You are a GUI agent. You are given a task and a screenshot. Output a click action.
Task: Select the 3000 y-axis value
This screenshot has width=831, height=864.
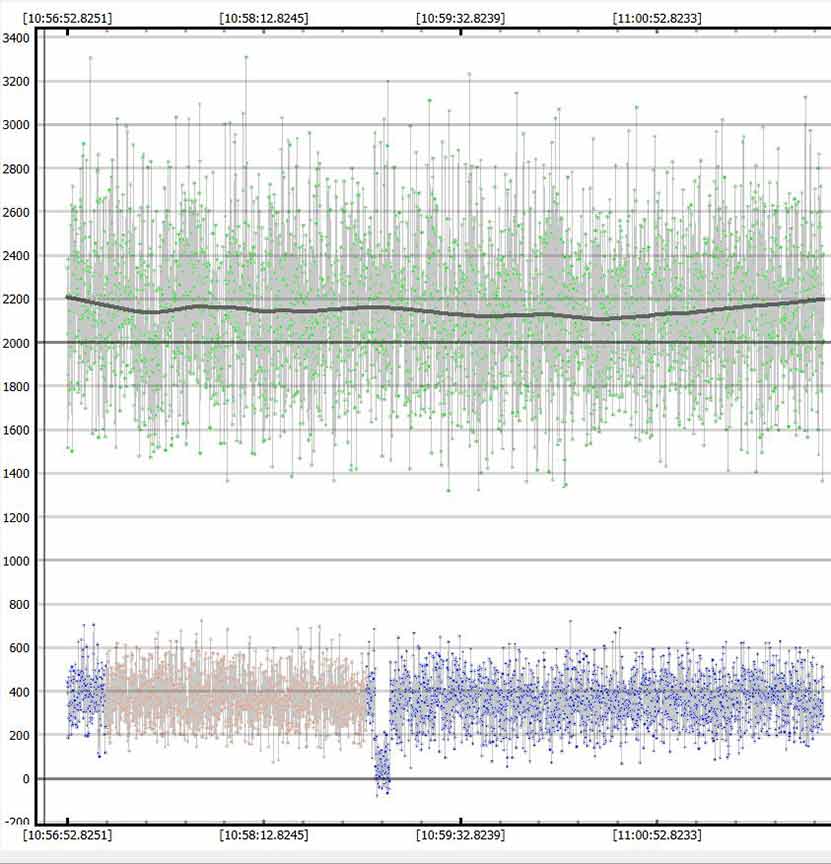click(16, 125)
